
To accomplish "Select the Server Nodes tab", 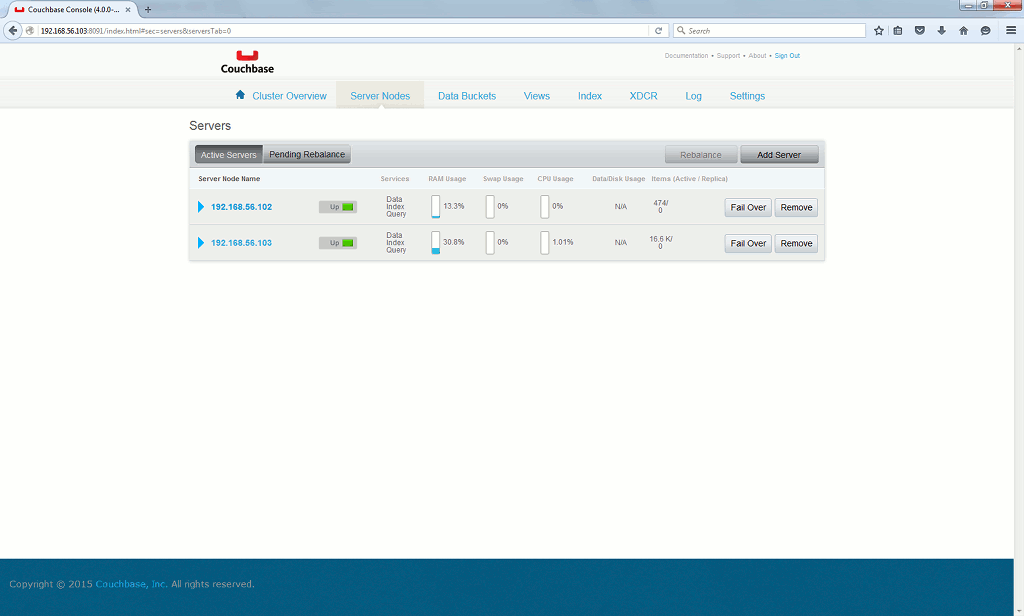I will [380, 96].
